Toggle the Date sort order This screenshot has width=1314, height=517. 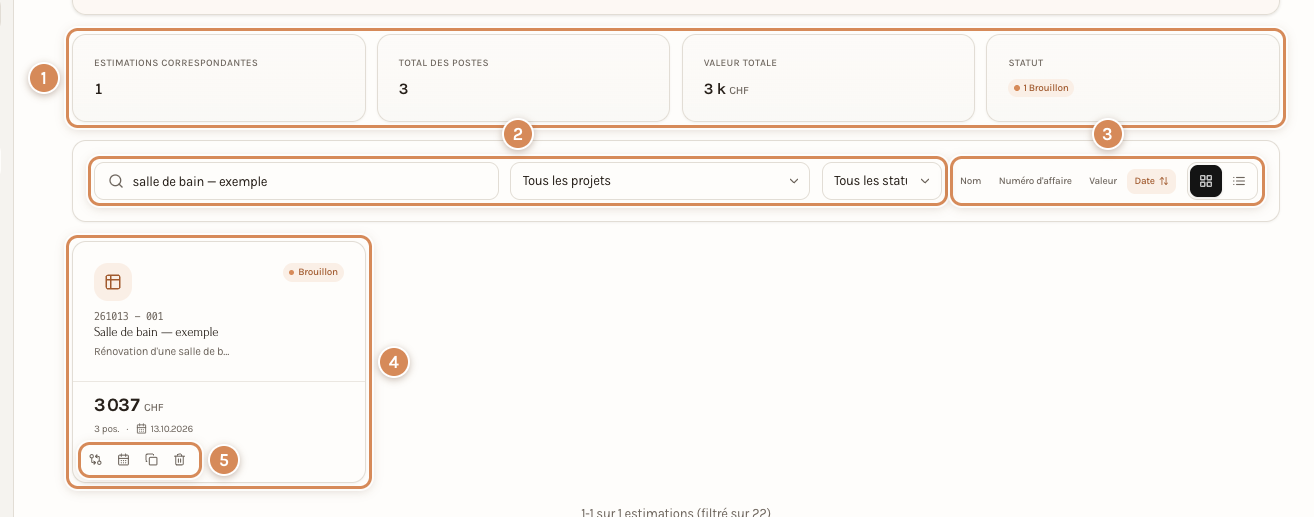click(x=1151, y=181)
